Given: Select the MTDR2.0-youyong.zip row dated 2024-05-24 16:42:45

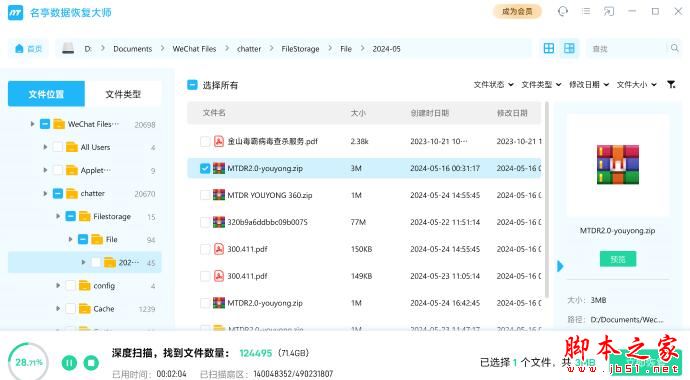Looking at the screenshot, I should tap(364, 303).
